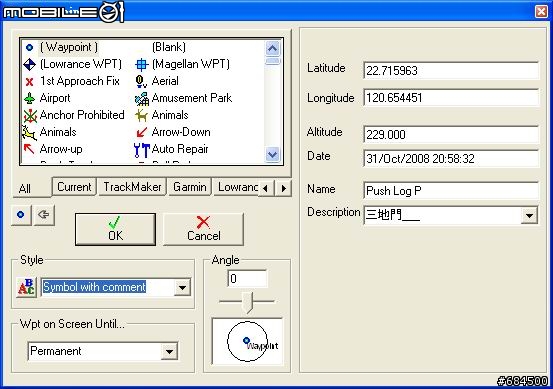Select the Airport plane icon
The image size is (553, 389).
point(30,98)
